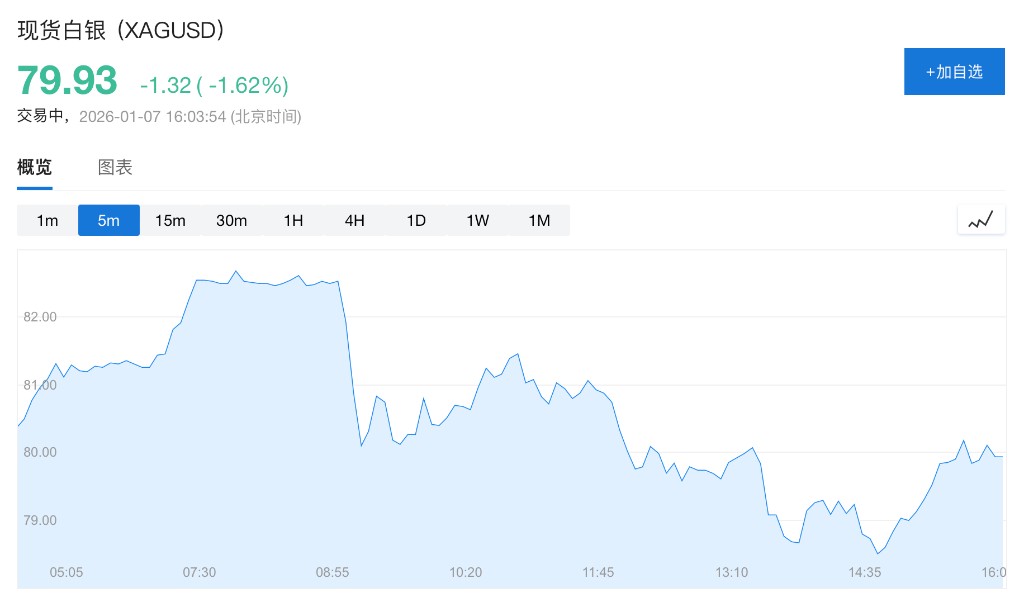Click the 11:45 time axis label
The height and width of the screenshot is (603, 1024).
tap(598, 573)
